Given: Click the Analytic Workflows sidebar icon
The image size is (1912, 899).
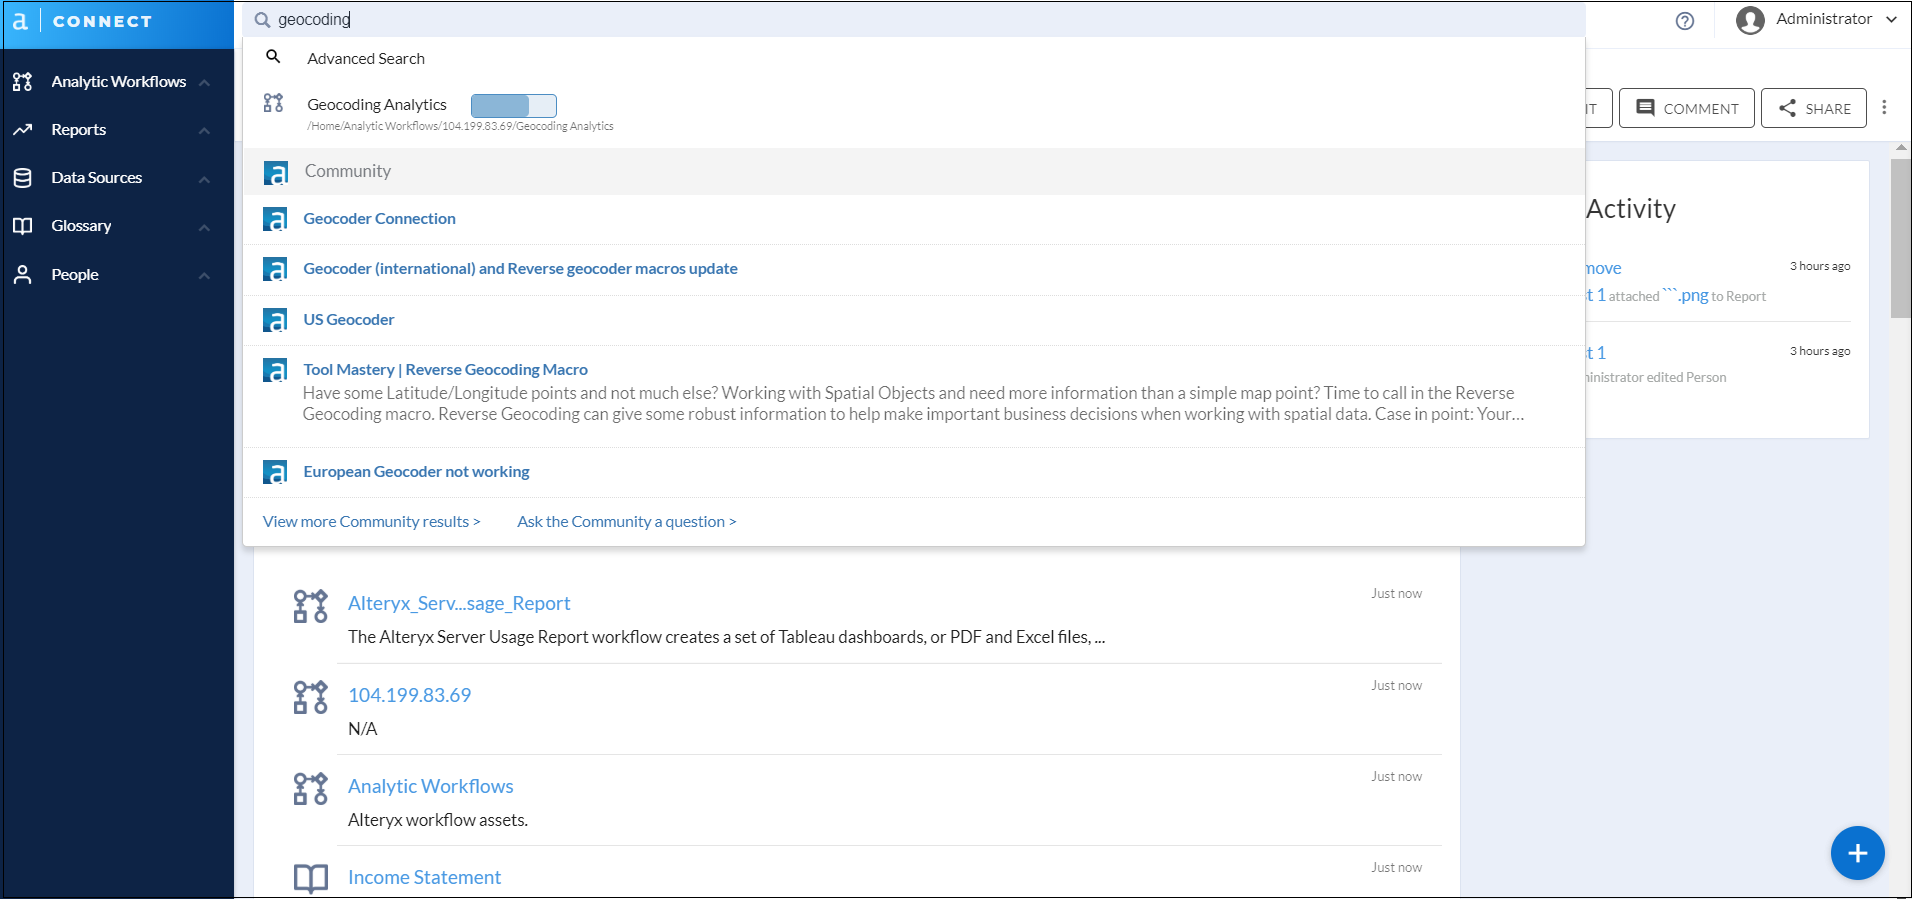Looking at the screenshot, I should tap(23, 82).
